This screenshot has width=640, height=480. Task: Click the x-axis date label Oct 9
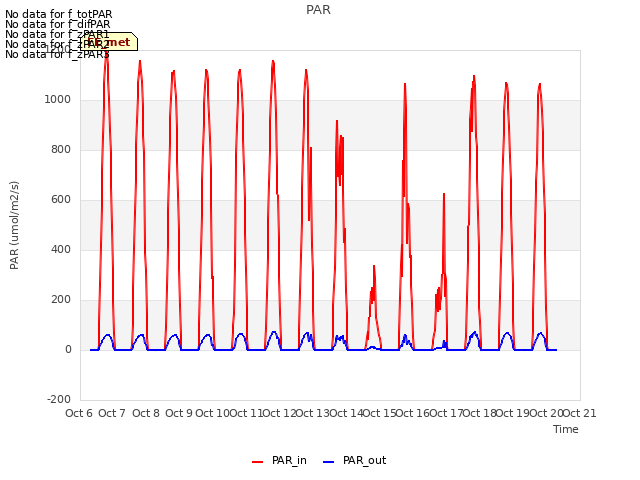(x=179, y=413)
